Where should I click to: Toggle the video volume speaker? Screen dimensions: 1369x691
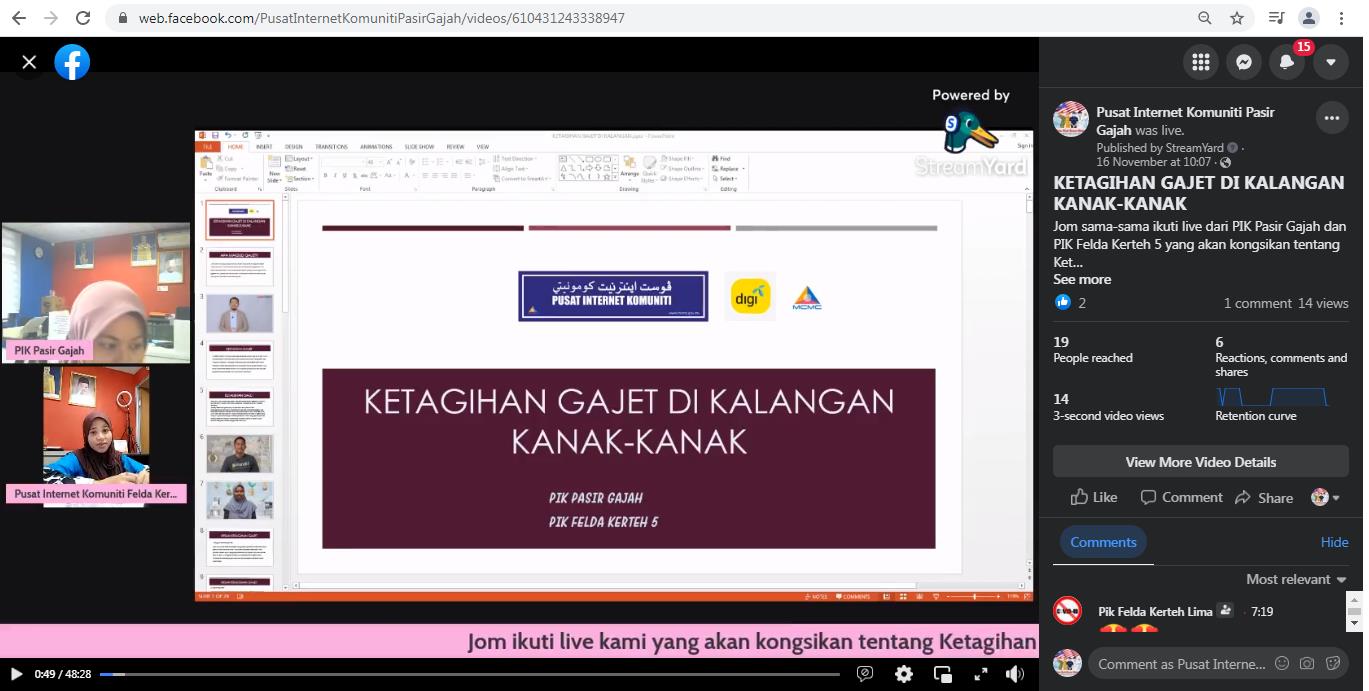(1015, 674)
